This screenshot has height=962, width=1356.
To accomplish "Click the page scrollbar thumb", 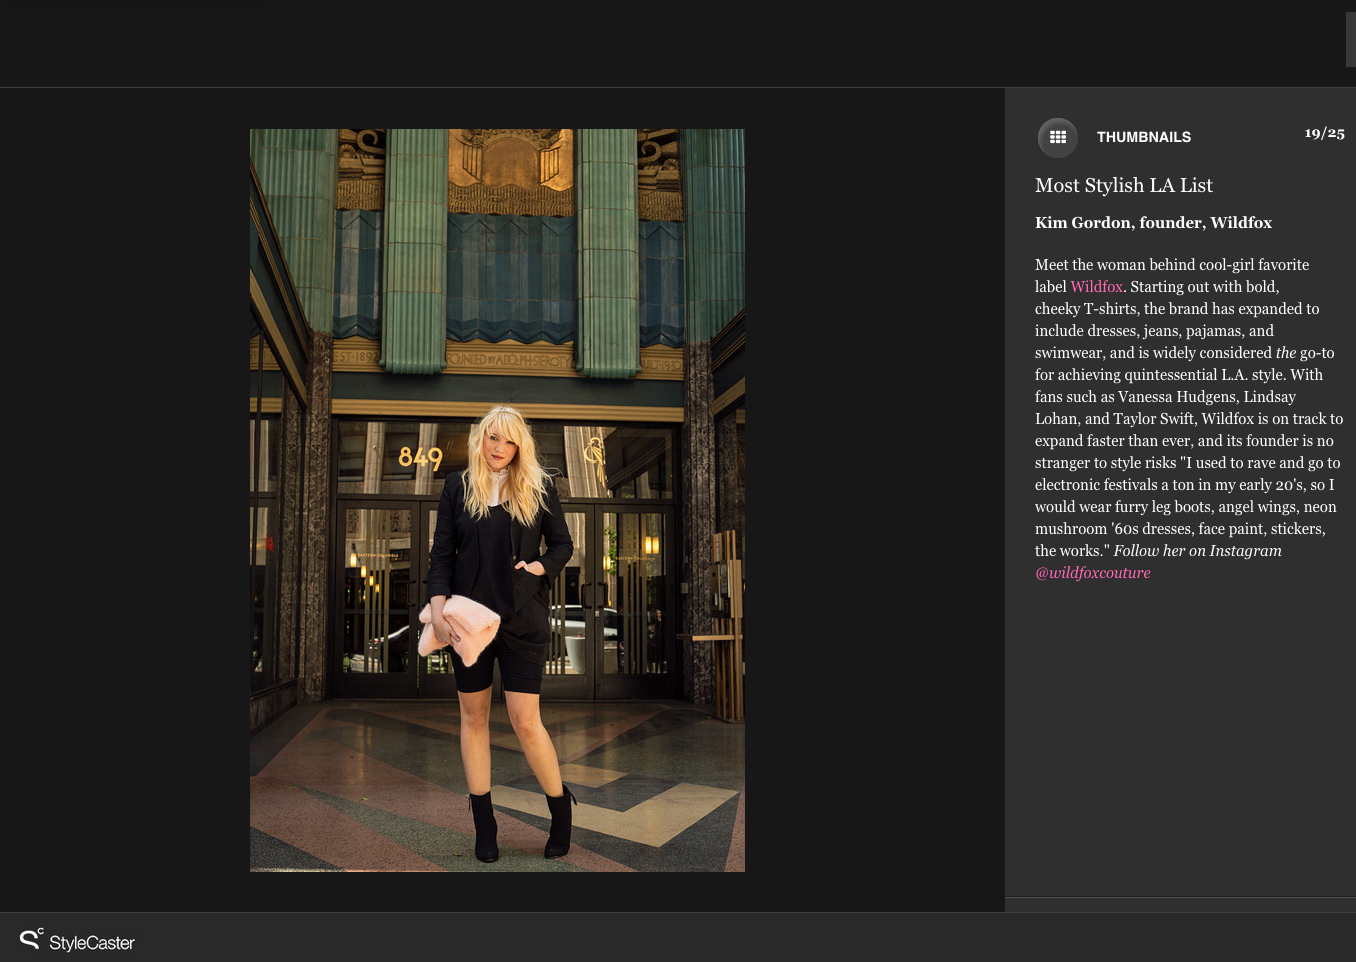I will click(x=1351, y=40).
